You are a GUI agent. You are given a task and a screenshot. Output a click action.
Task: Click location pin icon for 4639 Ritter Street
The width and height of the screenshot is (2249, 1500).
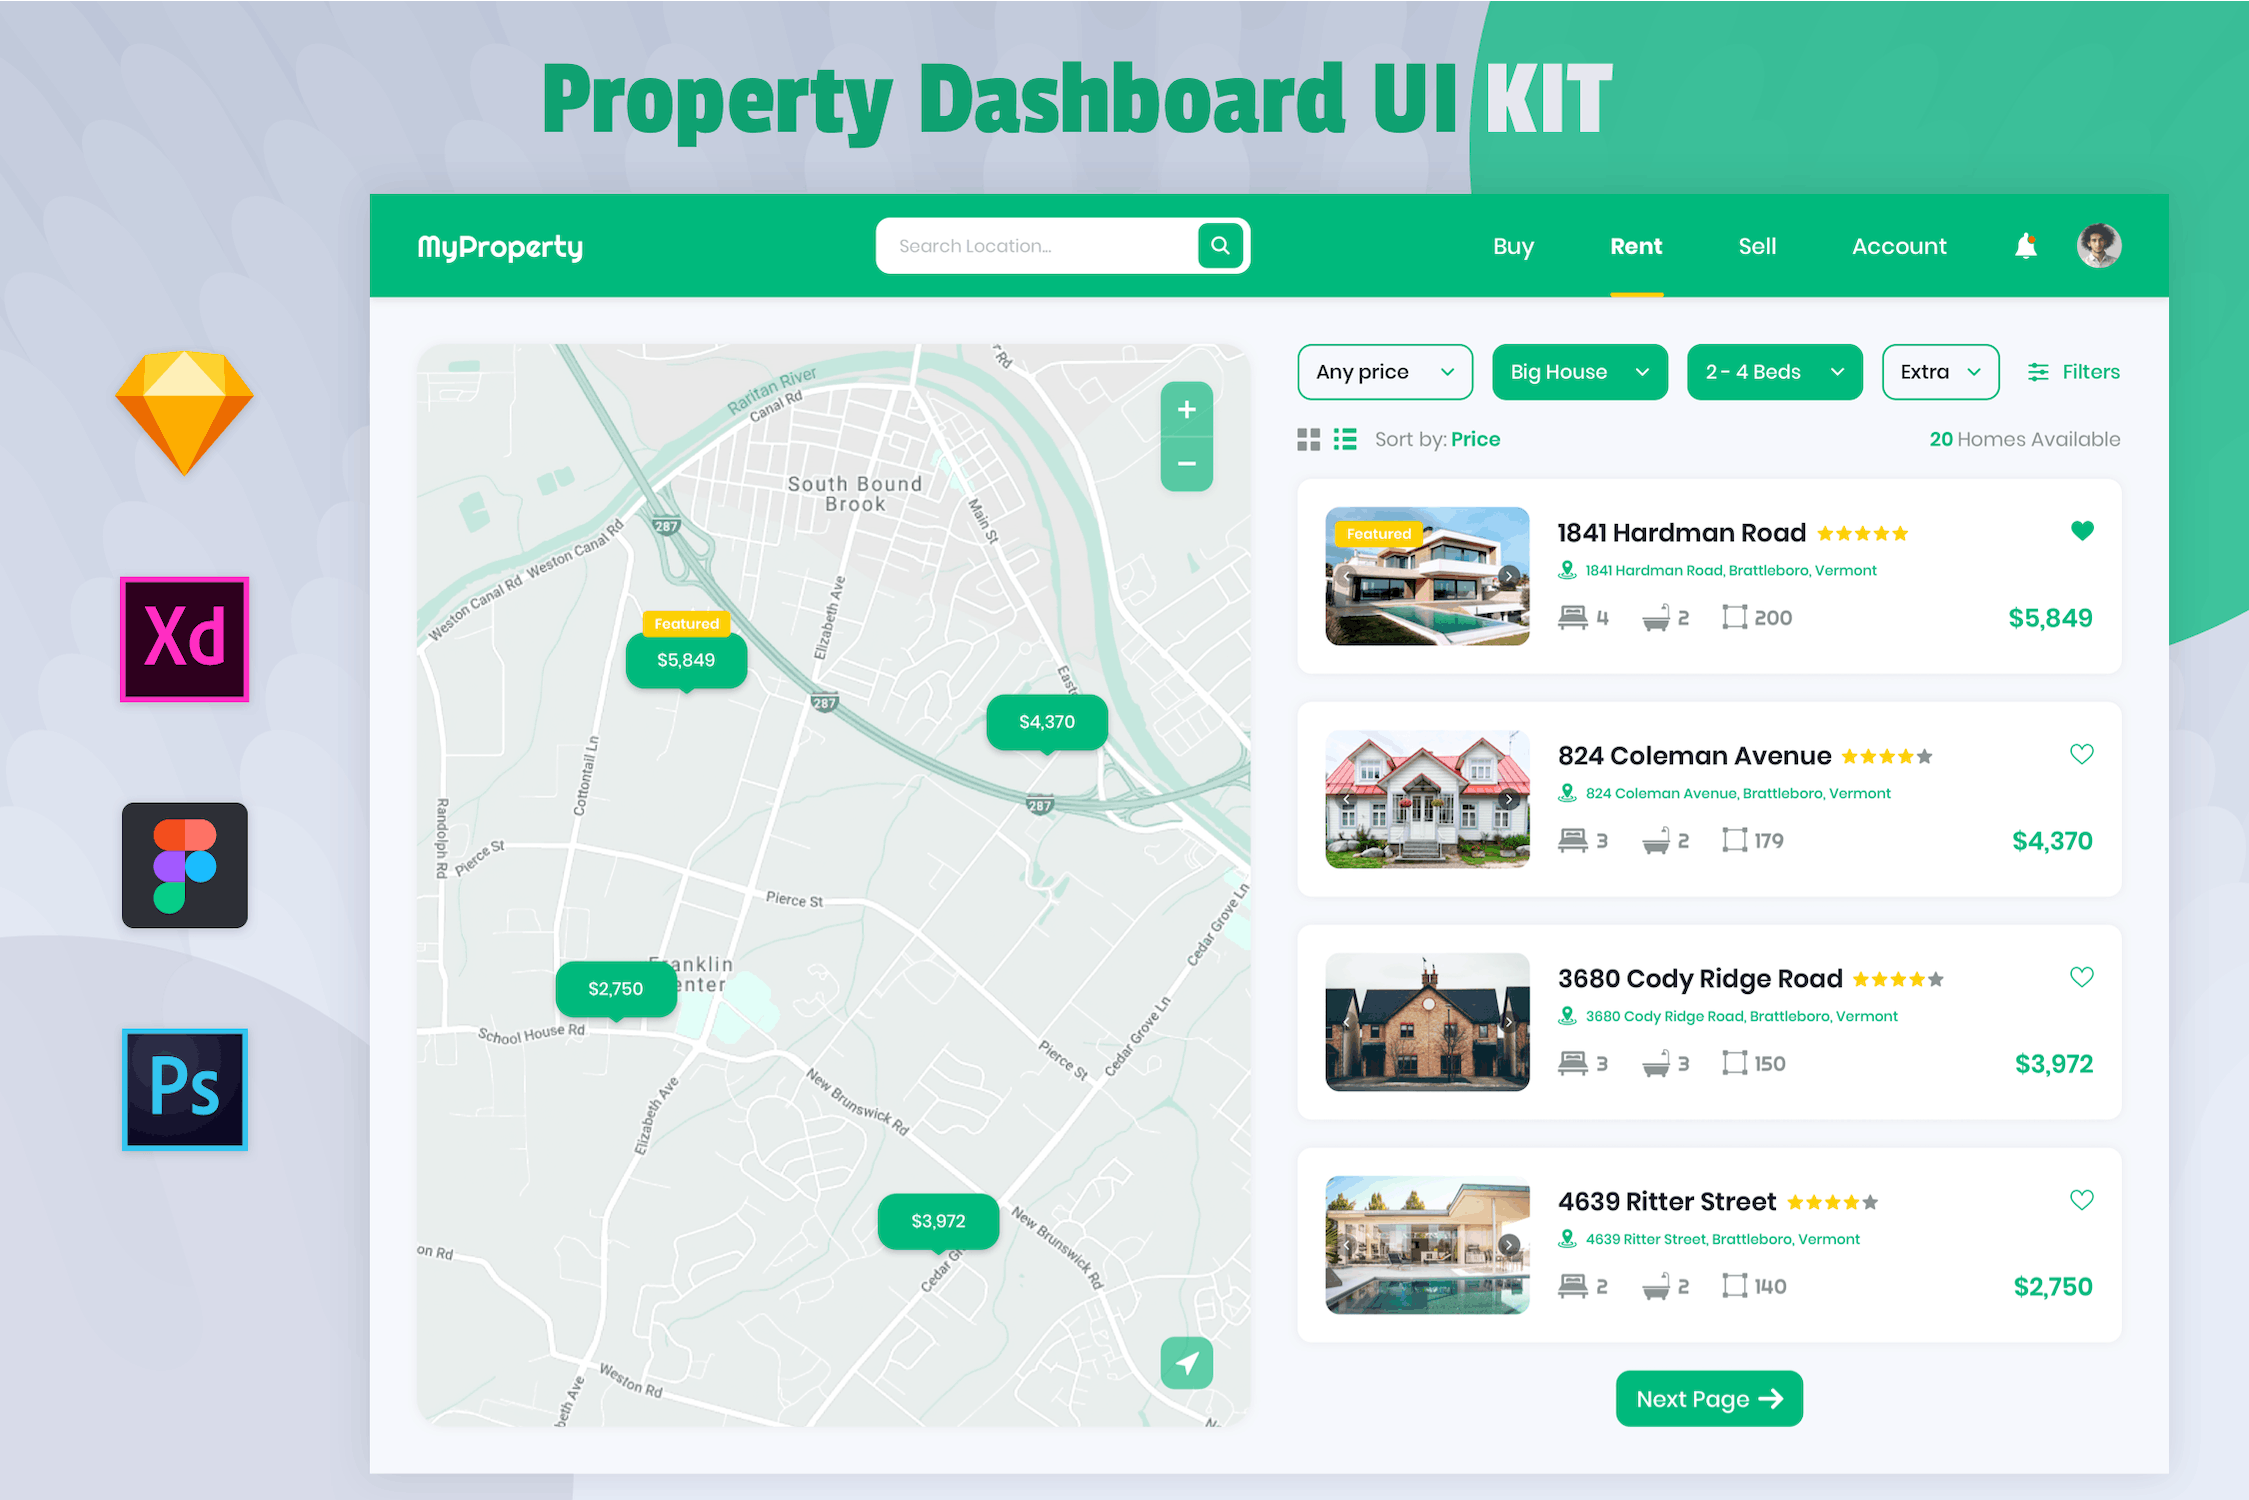tap(1567, 1239)
